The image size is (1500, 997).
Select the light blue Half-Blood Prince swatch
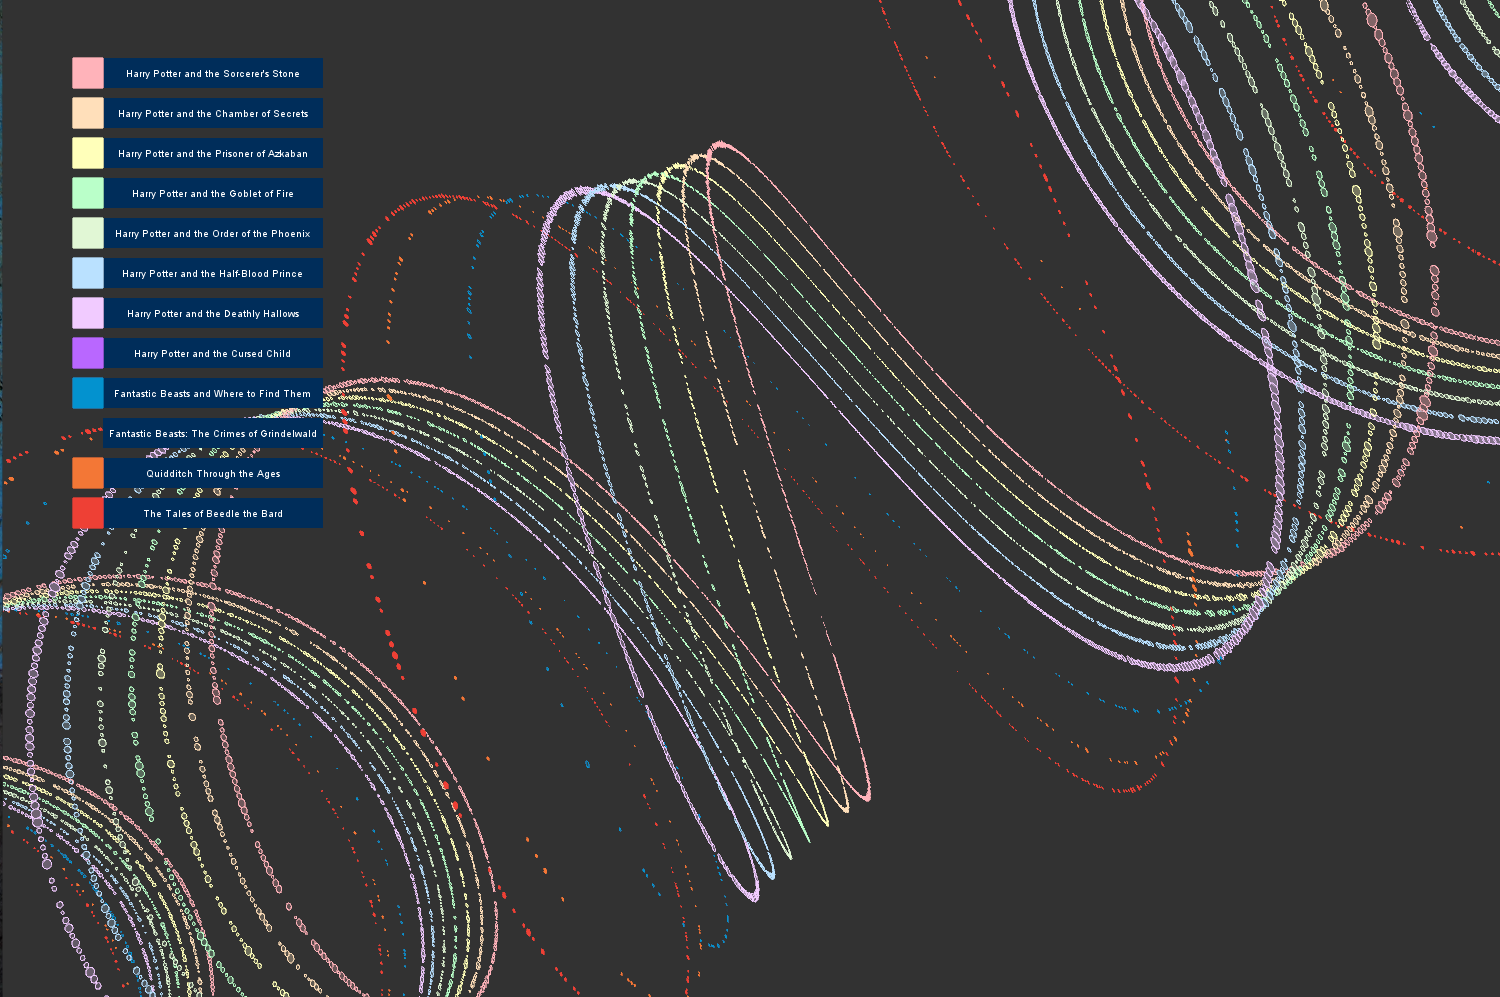click(88, 273)
